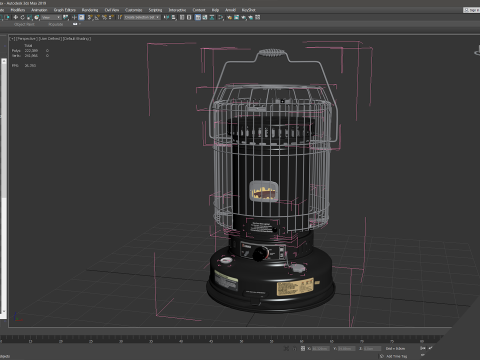480x360 pixels.
Task: Open Edit Named Selection Sets
Action: coord(120,17)
